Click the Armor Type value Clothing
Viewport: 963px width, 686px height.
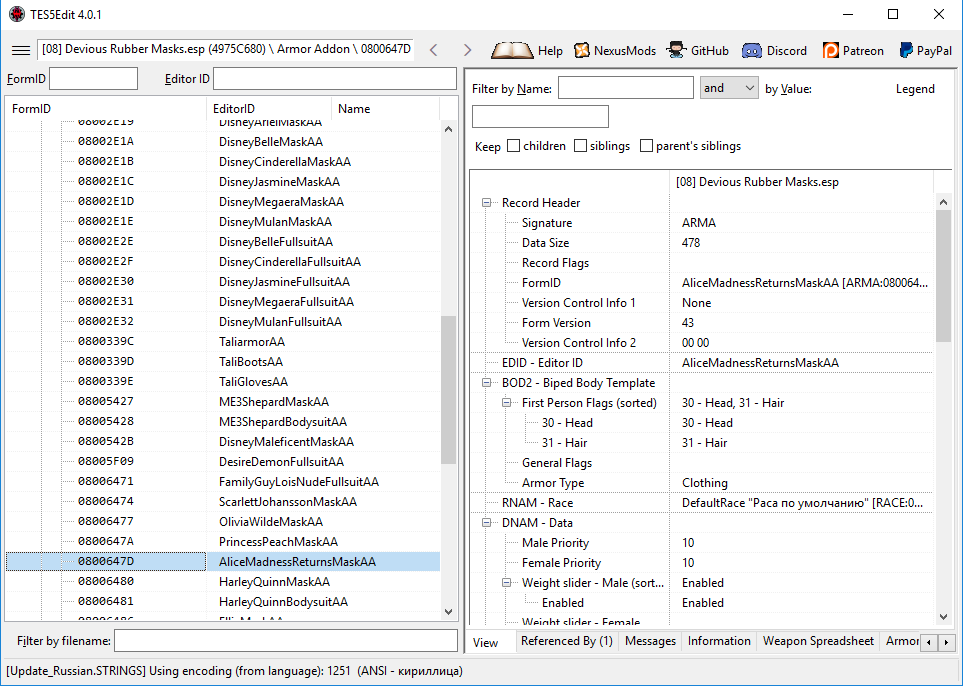(704, 483)
